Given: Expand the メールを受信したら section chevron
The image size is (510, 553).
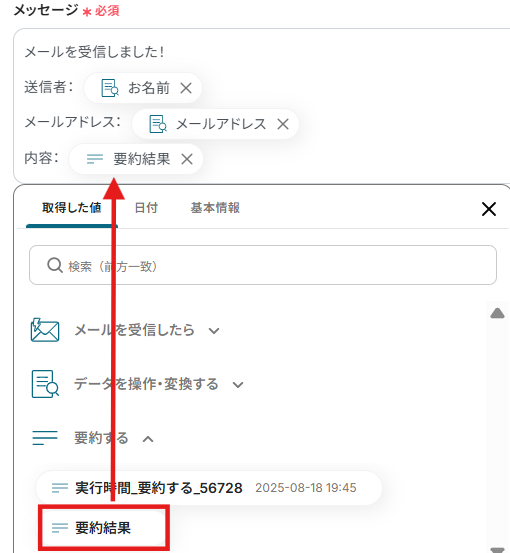Looking at the screenshot, I should pos(214,331).
